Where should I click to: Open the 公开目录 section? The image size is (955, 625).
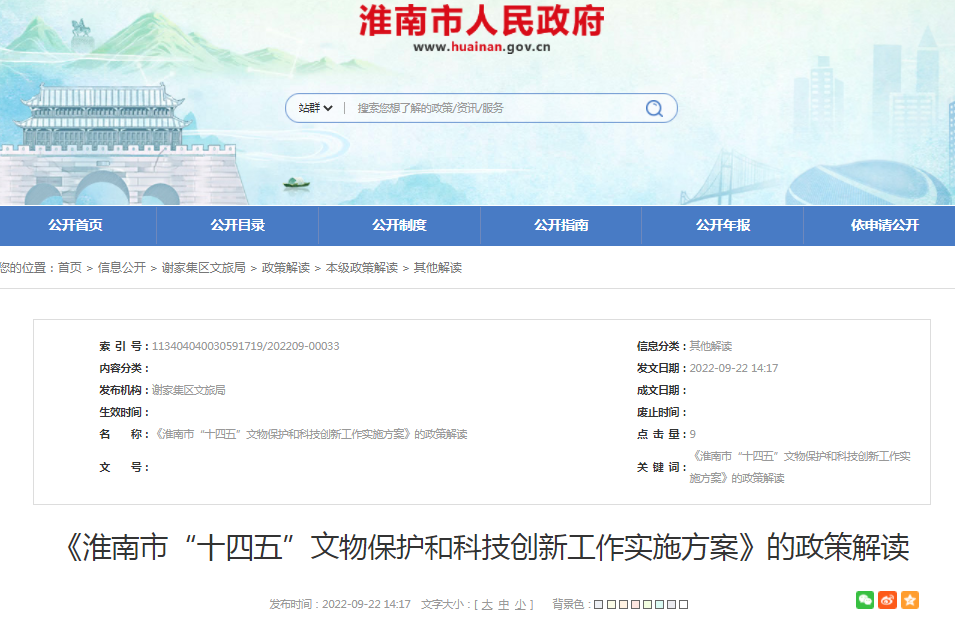tap(239, 226)
